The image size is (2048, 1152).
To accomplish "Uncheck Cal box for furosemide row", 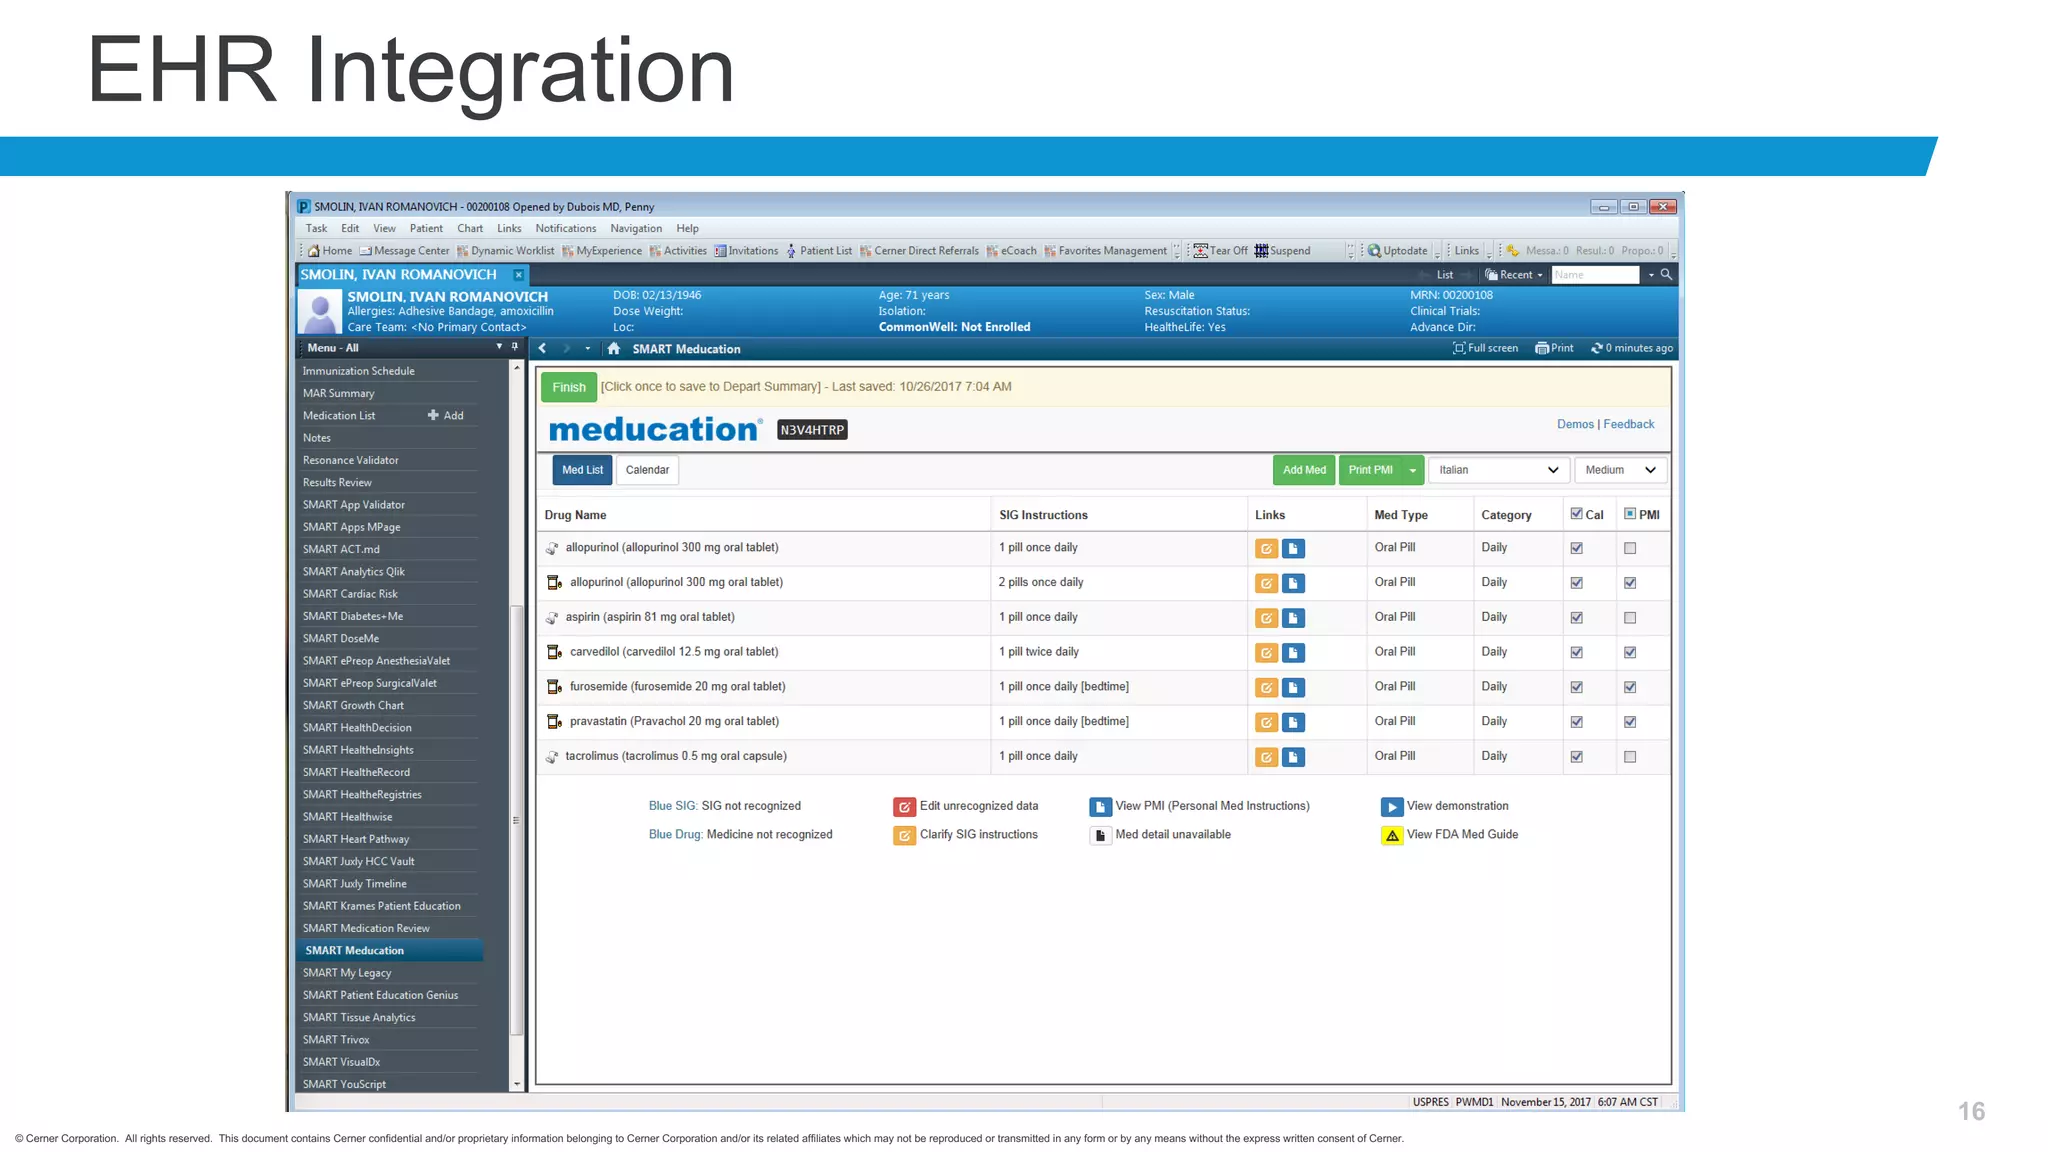I will [1576, 687].
